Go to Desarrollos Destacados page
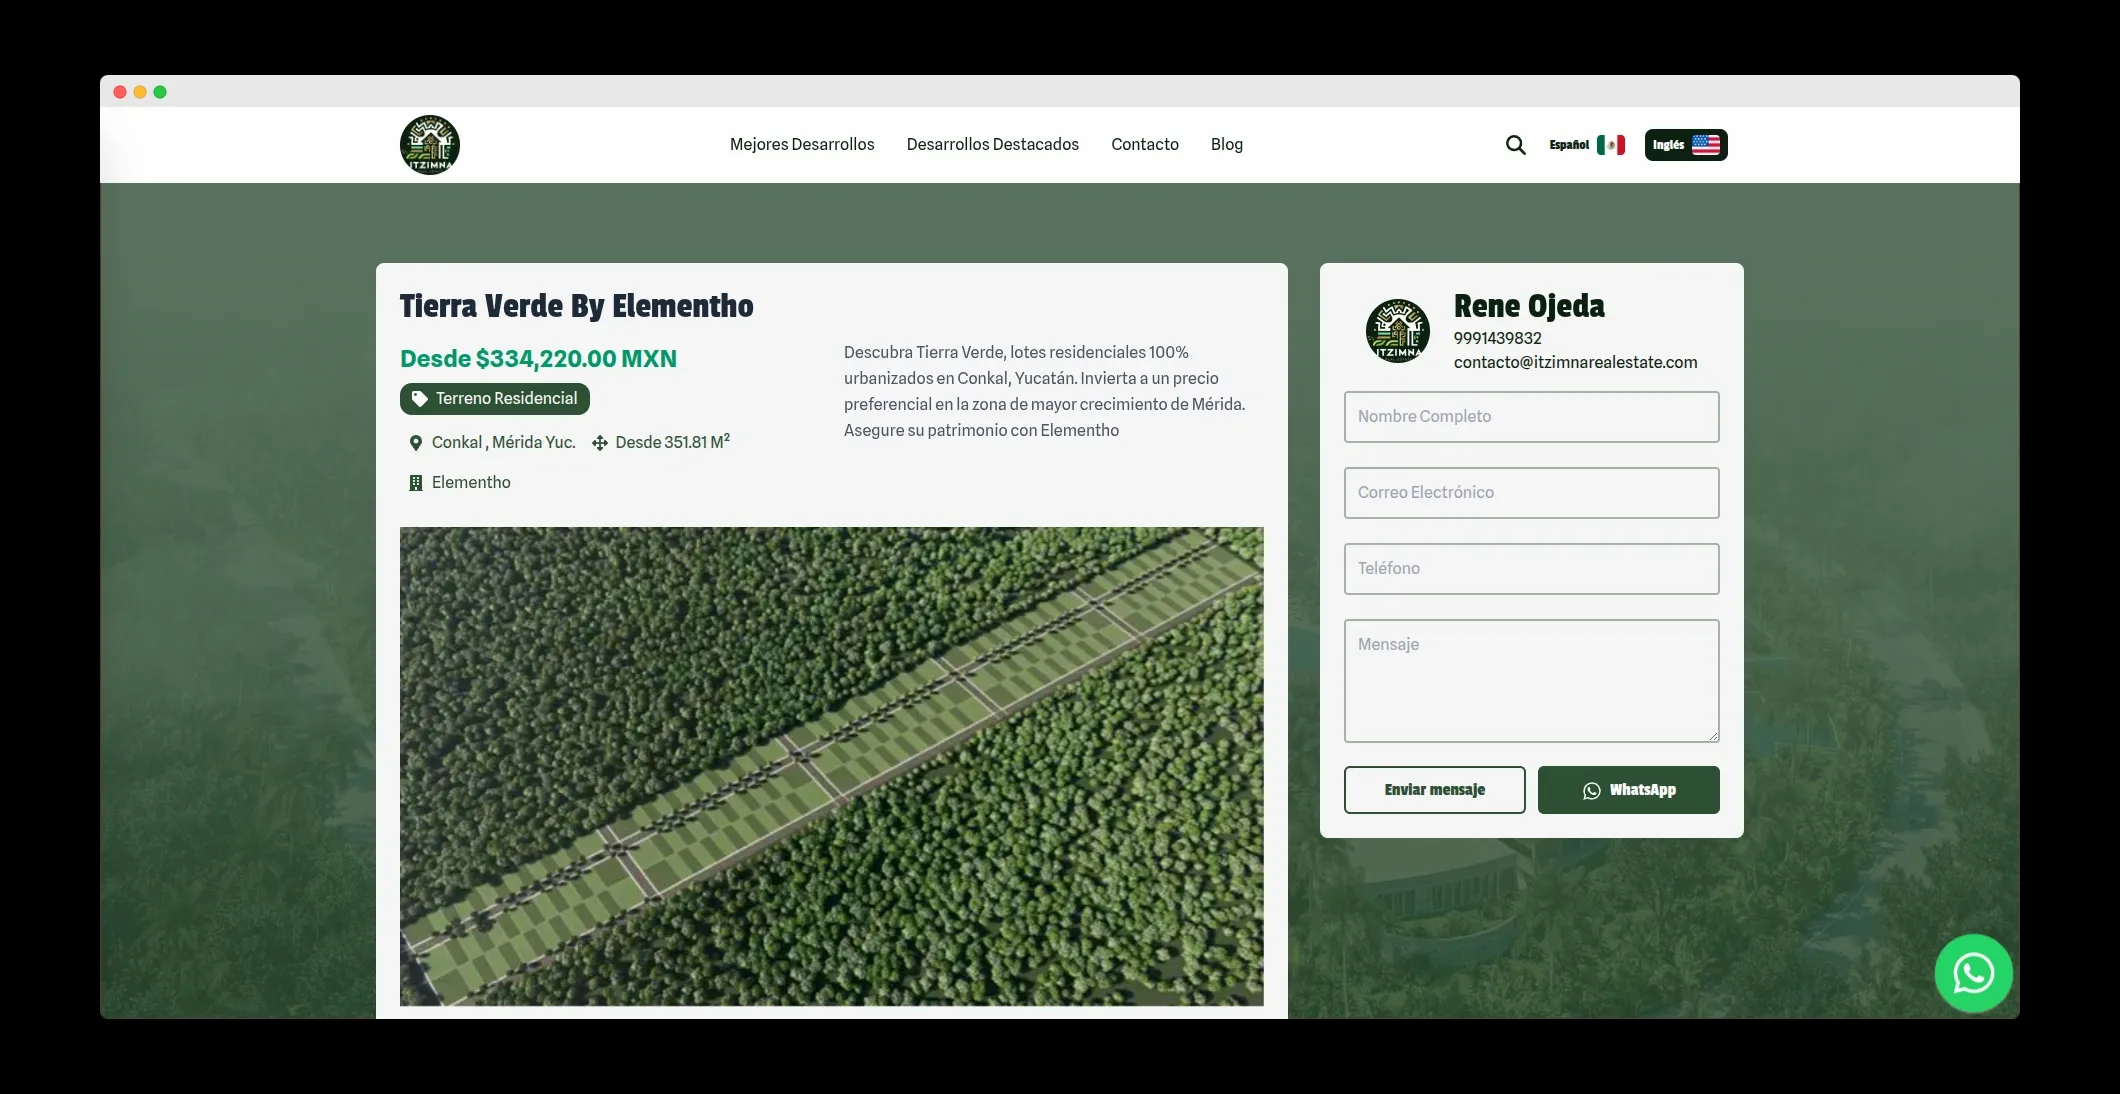This screenshot has width=2120, height=1094. click(x=992, y=144)
